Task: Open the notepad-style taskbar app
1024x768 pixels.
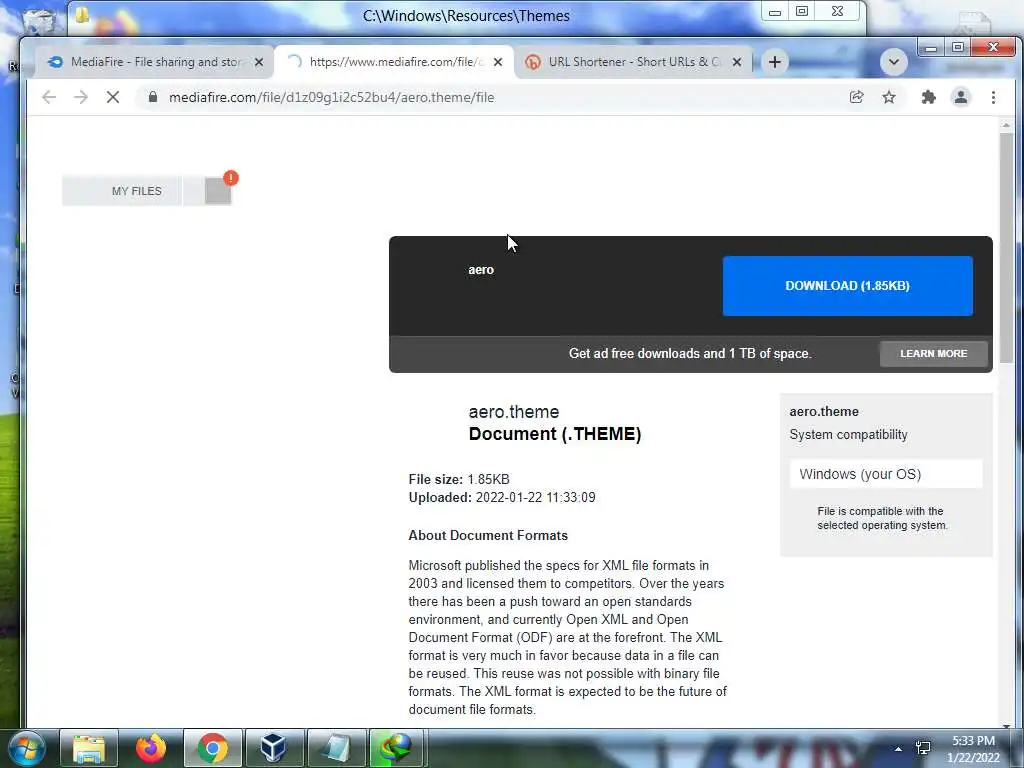Action: (336, 748)
